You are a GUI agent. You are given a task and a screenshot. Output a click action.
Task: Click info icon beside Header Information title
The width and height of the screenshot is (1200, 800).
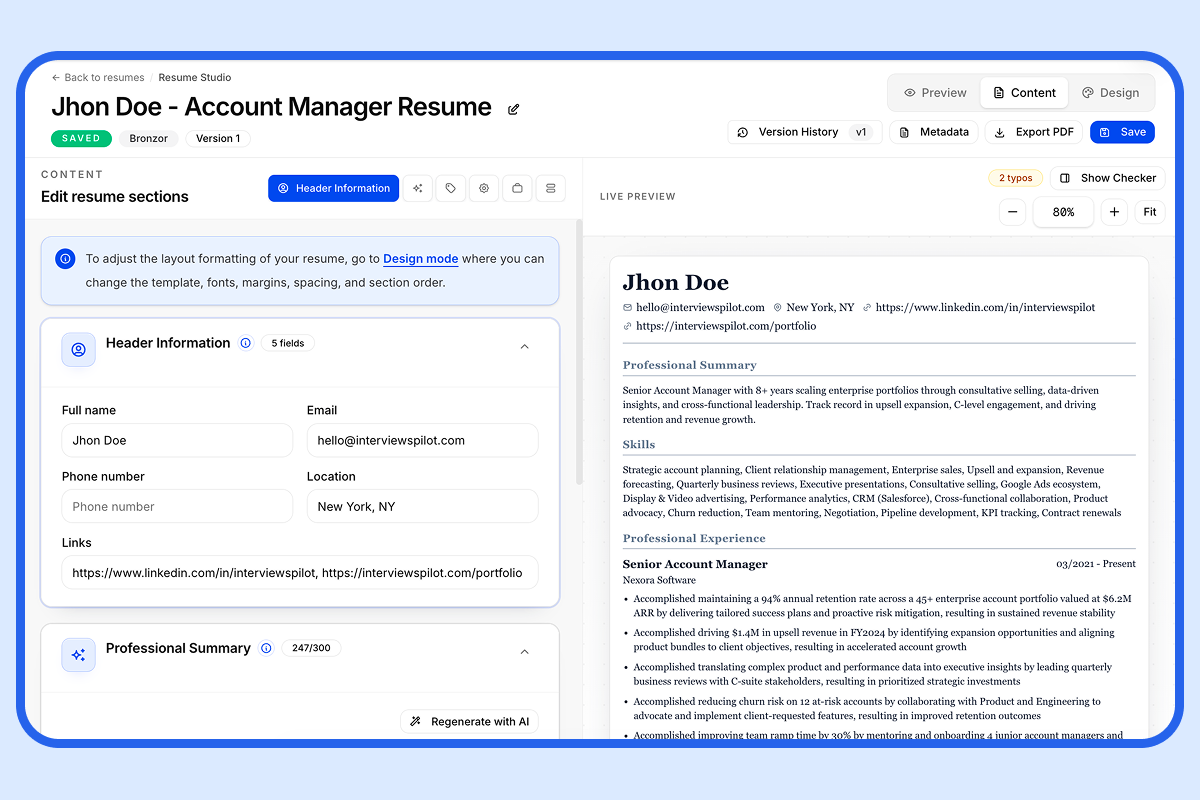(x=246, y=343)
